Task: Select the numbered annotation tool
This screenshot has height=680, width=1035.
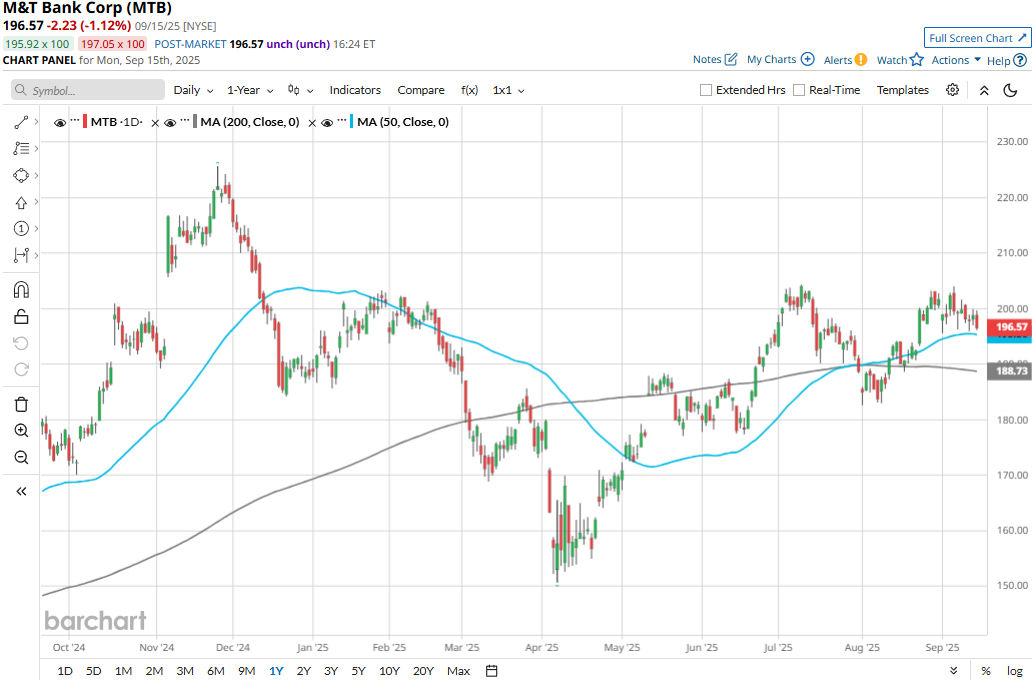Action: tap(21, 228)
